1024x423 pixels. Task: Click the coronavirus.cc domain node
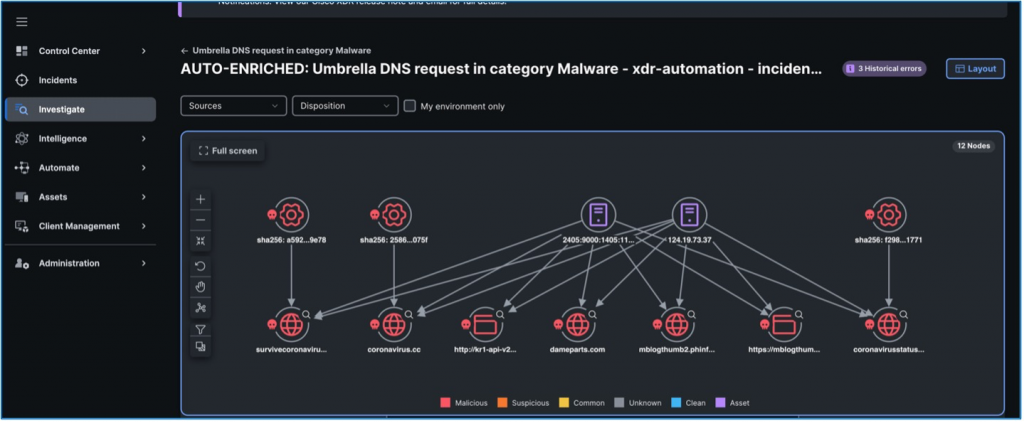point(391,325)
